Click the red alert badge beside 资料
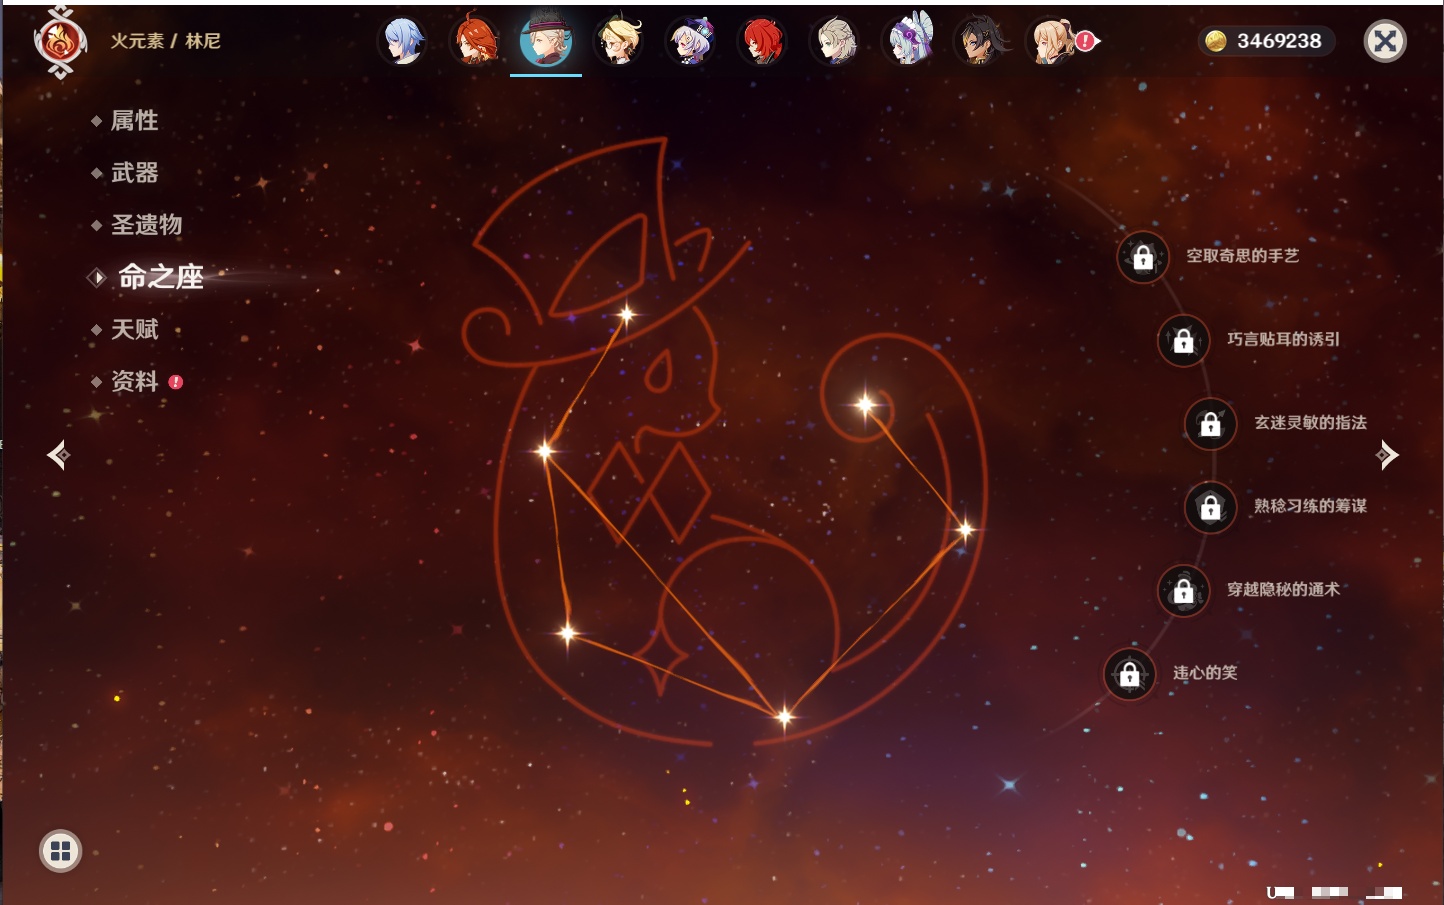 pyautogui.click(x=176, y=382)
